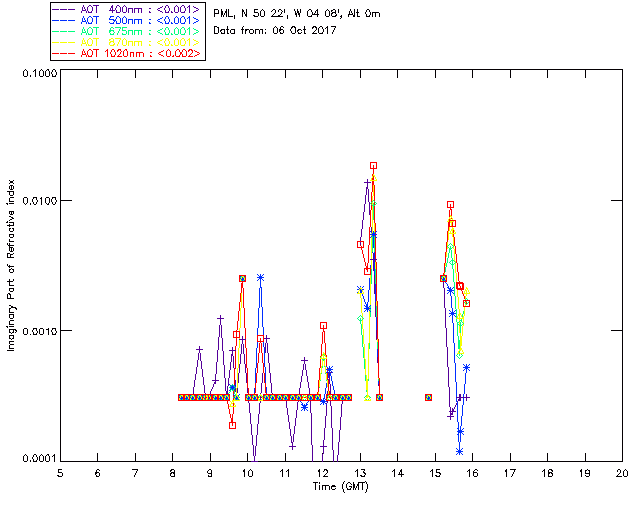640x512 pixels.
Task: Click the 'AOT 675nm : <0.001>' legend entry
Action: (x=127, y=31)
